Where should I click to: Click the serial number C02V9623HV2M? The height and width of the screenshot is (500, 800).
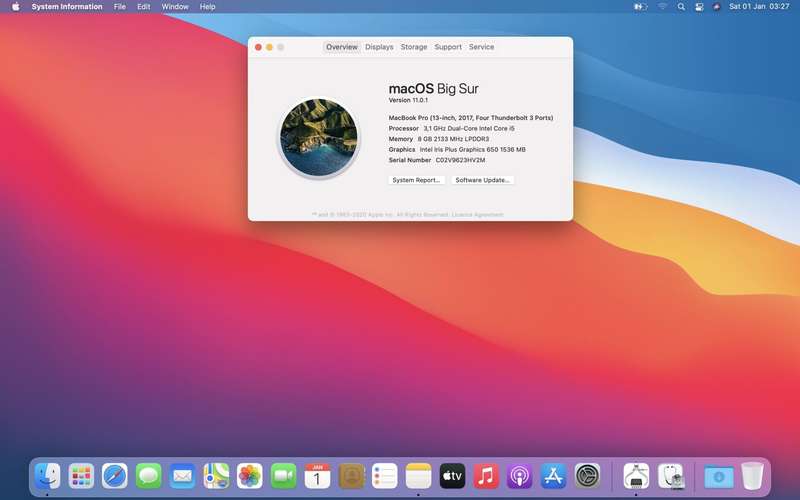[x=460, y=160]
